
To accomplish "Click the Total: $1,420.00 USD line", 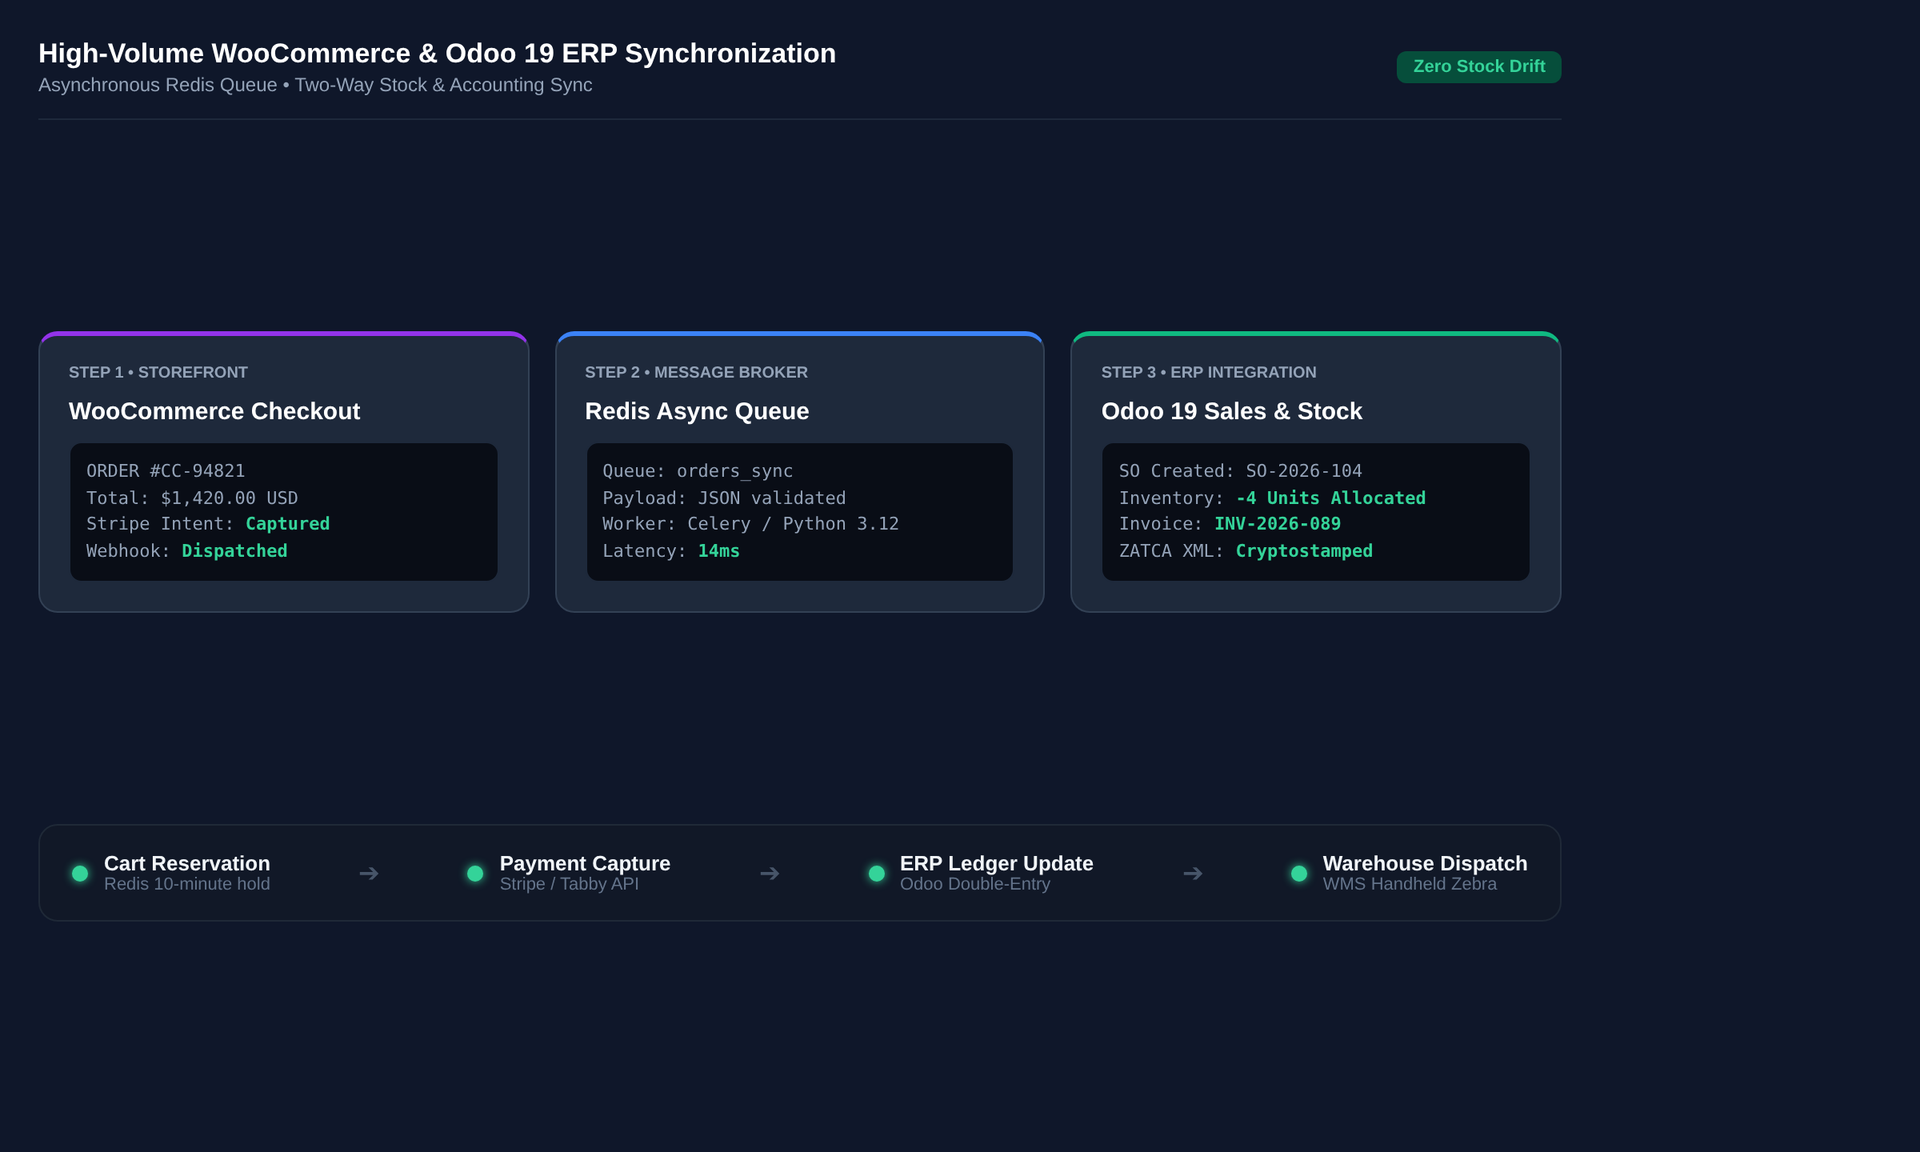I will (x=192, y=498).
